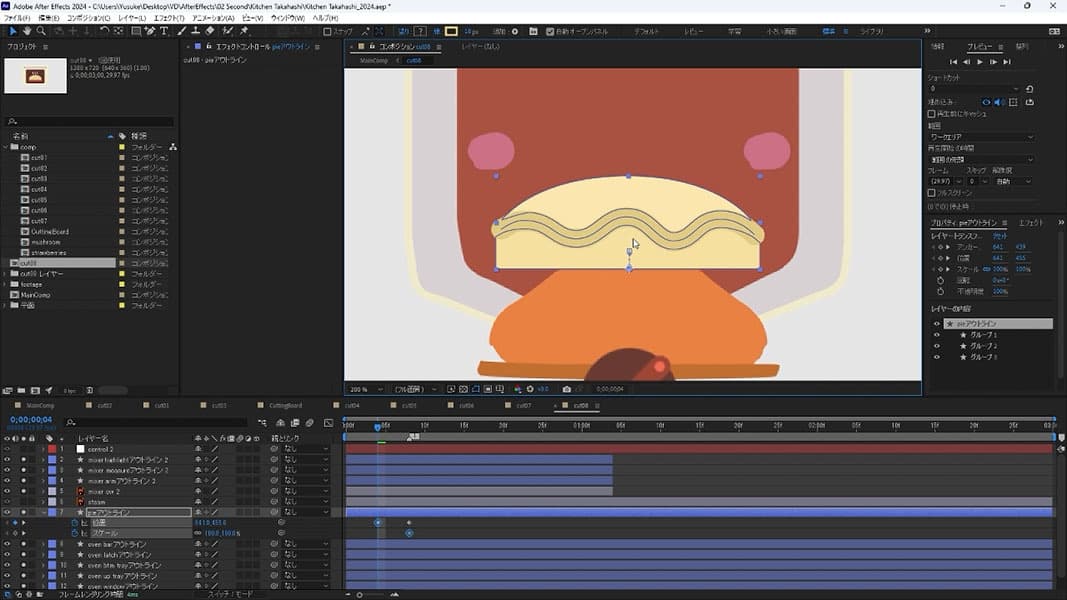Viewport: 1067px width, 600px height.
Task: Enable the fullscreen checkbox in Preview panel
Action: tap(932, 193)
